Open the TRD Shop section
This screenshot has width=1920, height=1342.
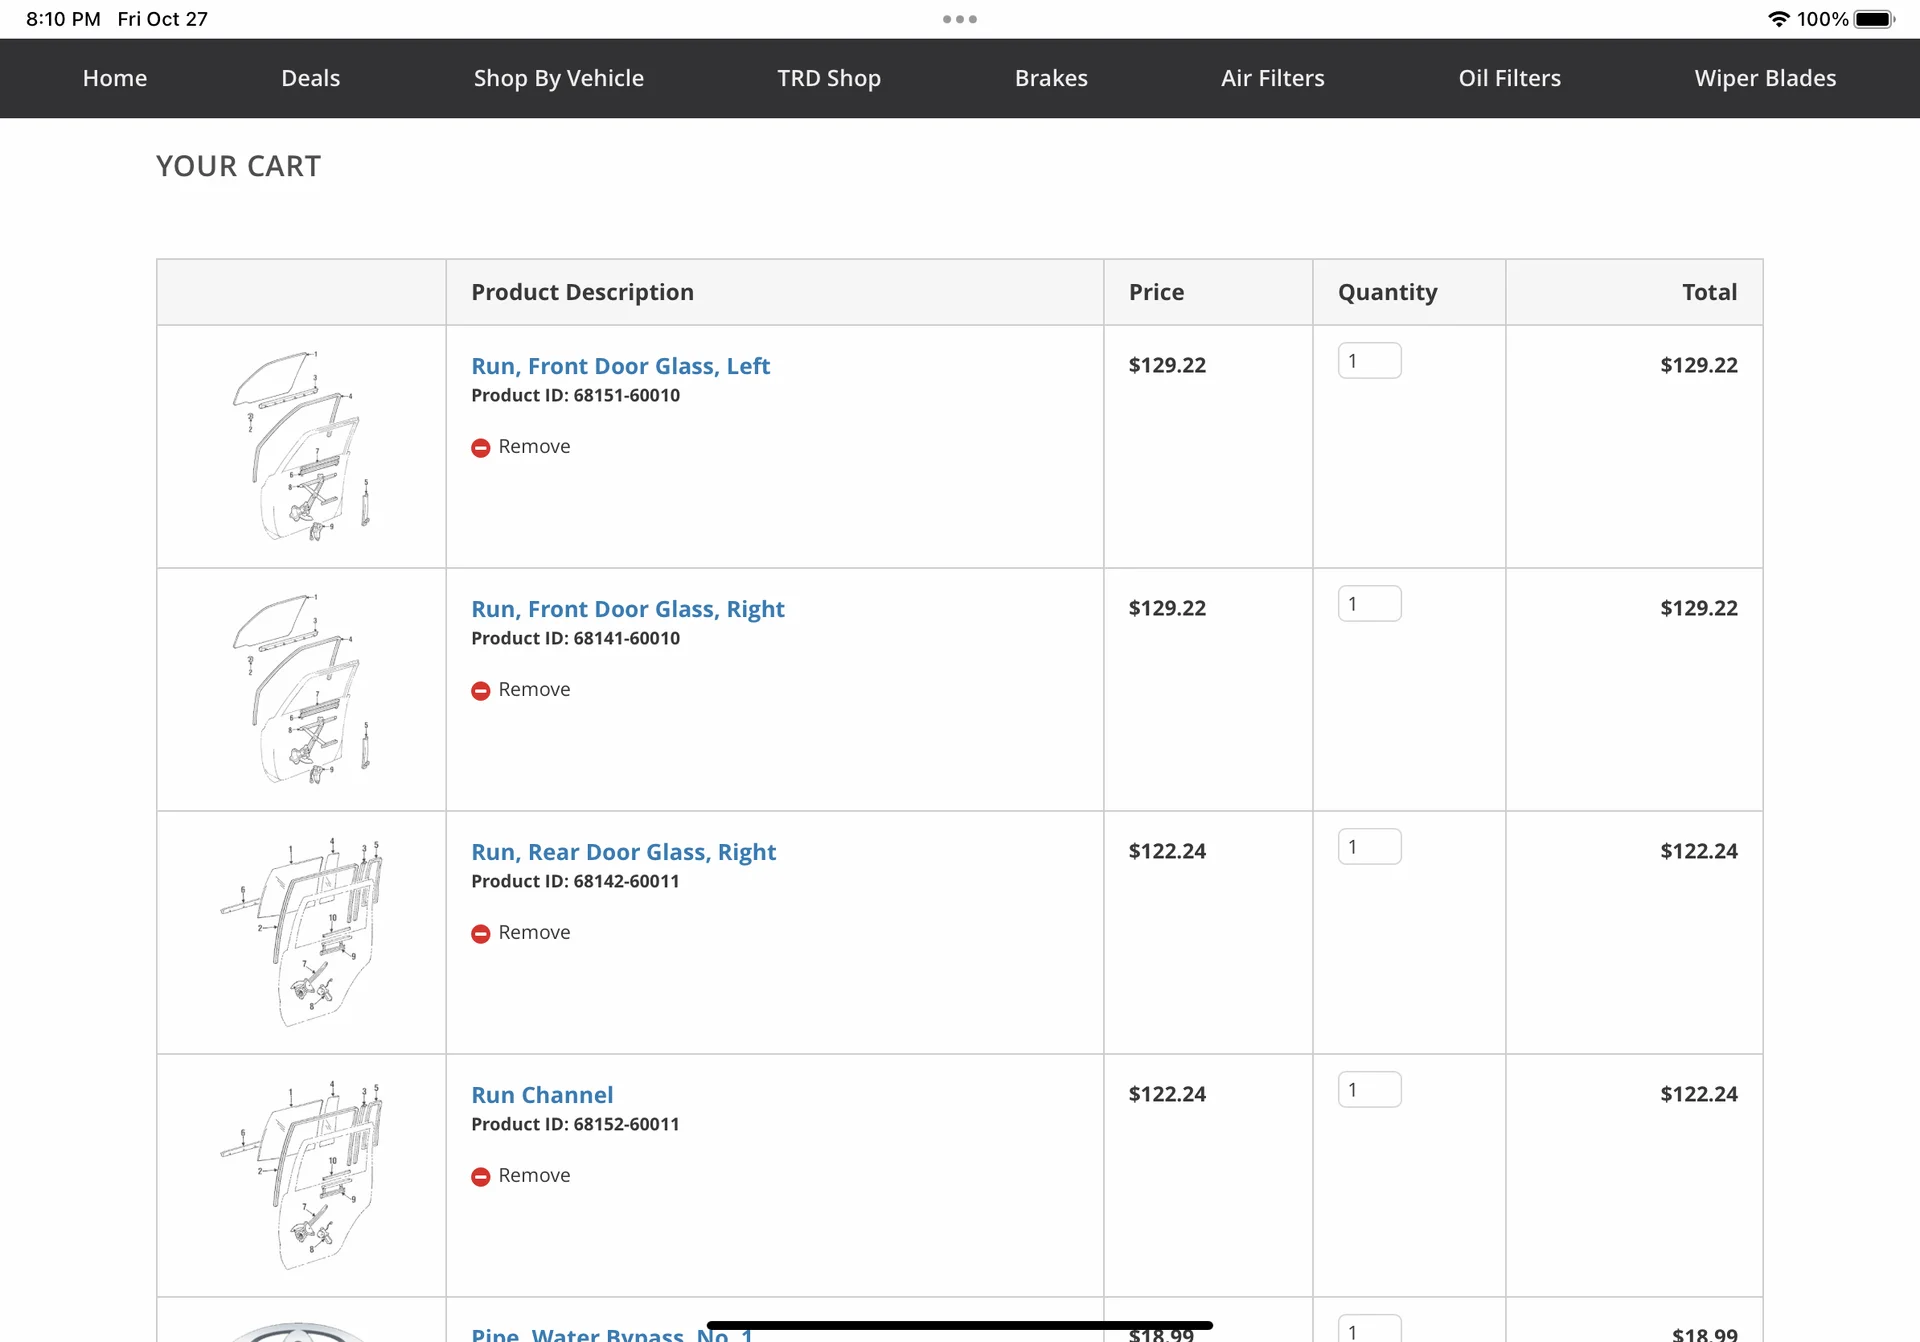pyautogui.click(x=828, y=78)
